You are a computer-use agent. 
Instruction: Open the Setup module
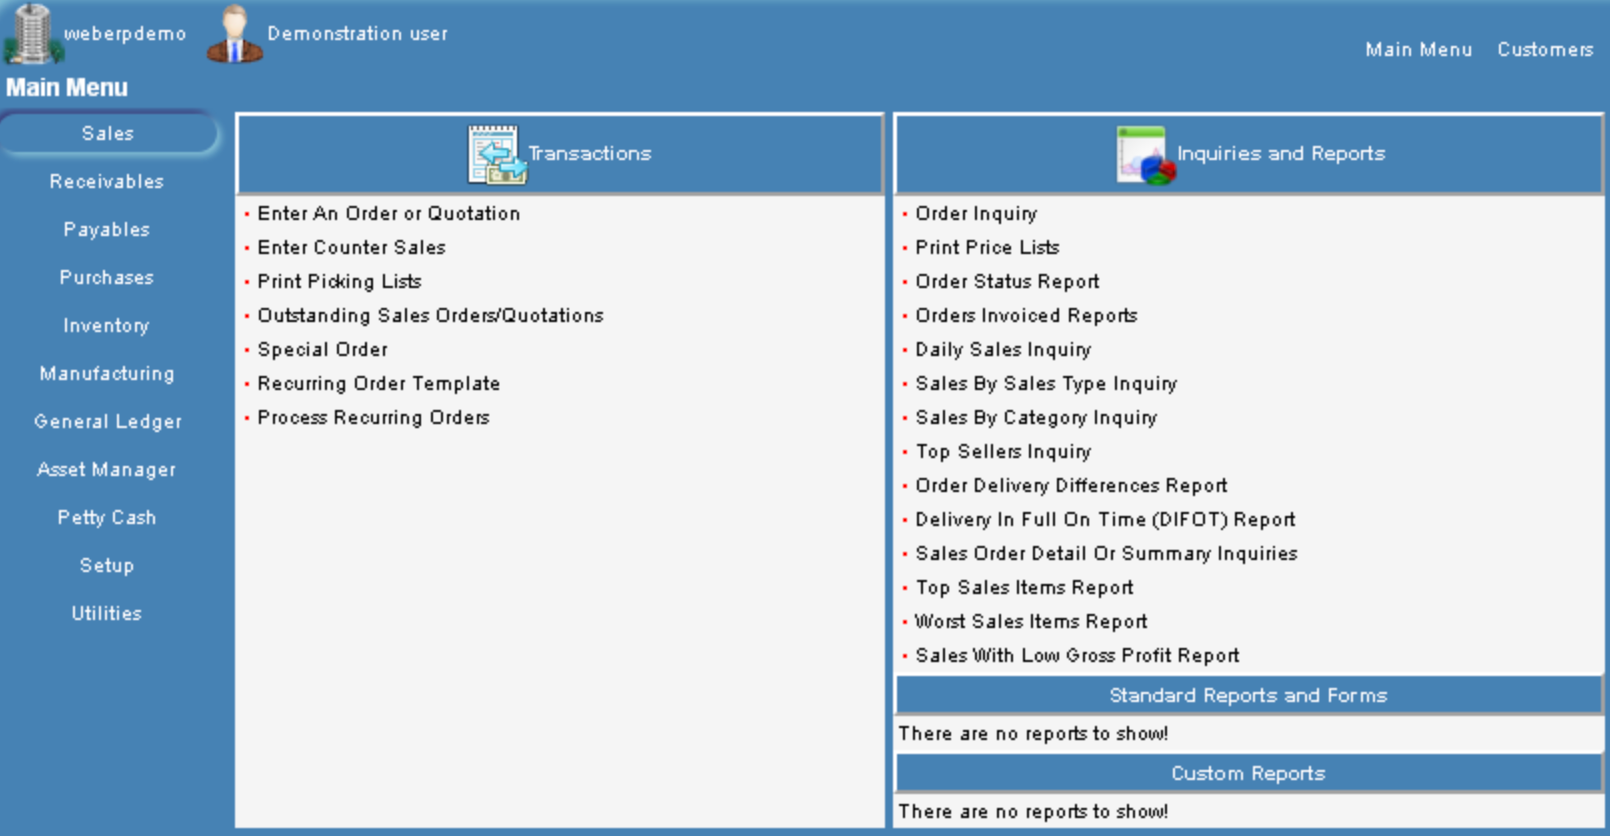click(x=107, y=566)
